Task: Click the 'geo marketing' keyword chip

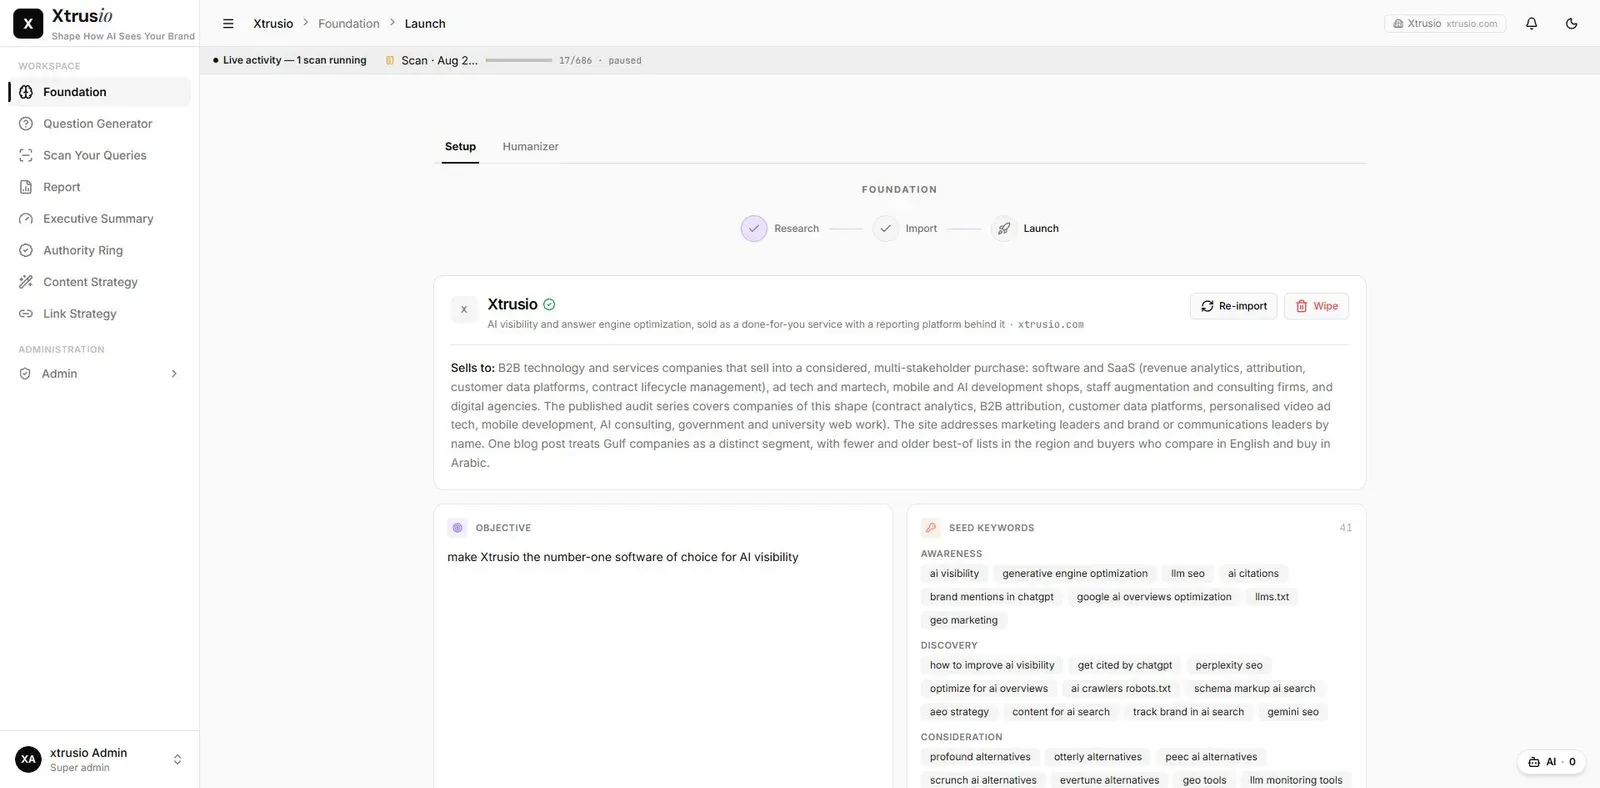Action: pos(964,620)
